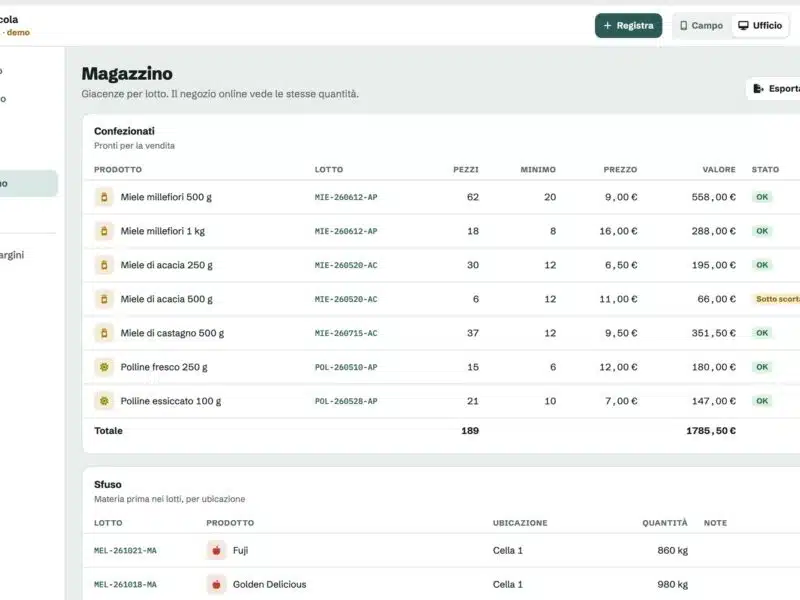Select the Miele di castagno 500 g product name
Image resolution: width=800 pixels, height=600 pixels.
coord(172,333)
